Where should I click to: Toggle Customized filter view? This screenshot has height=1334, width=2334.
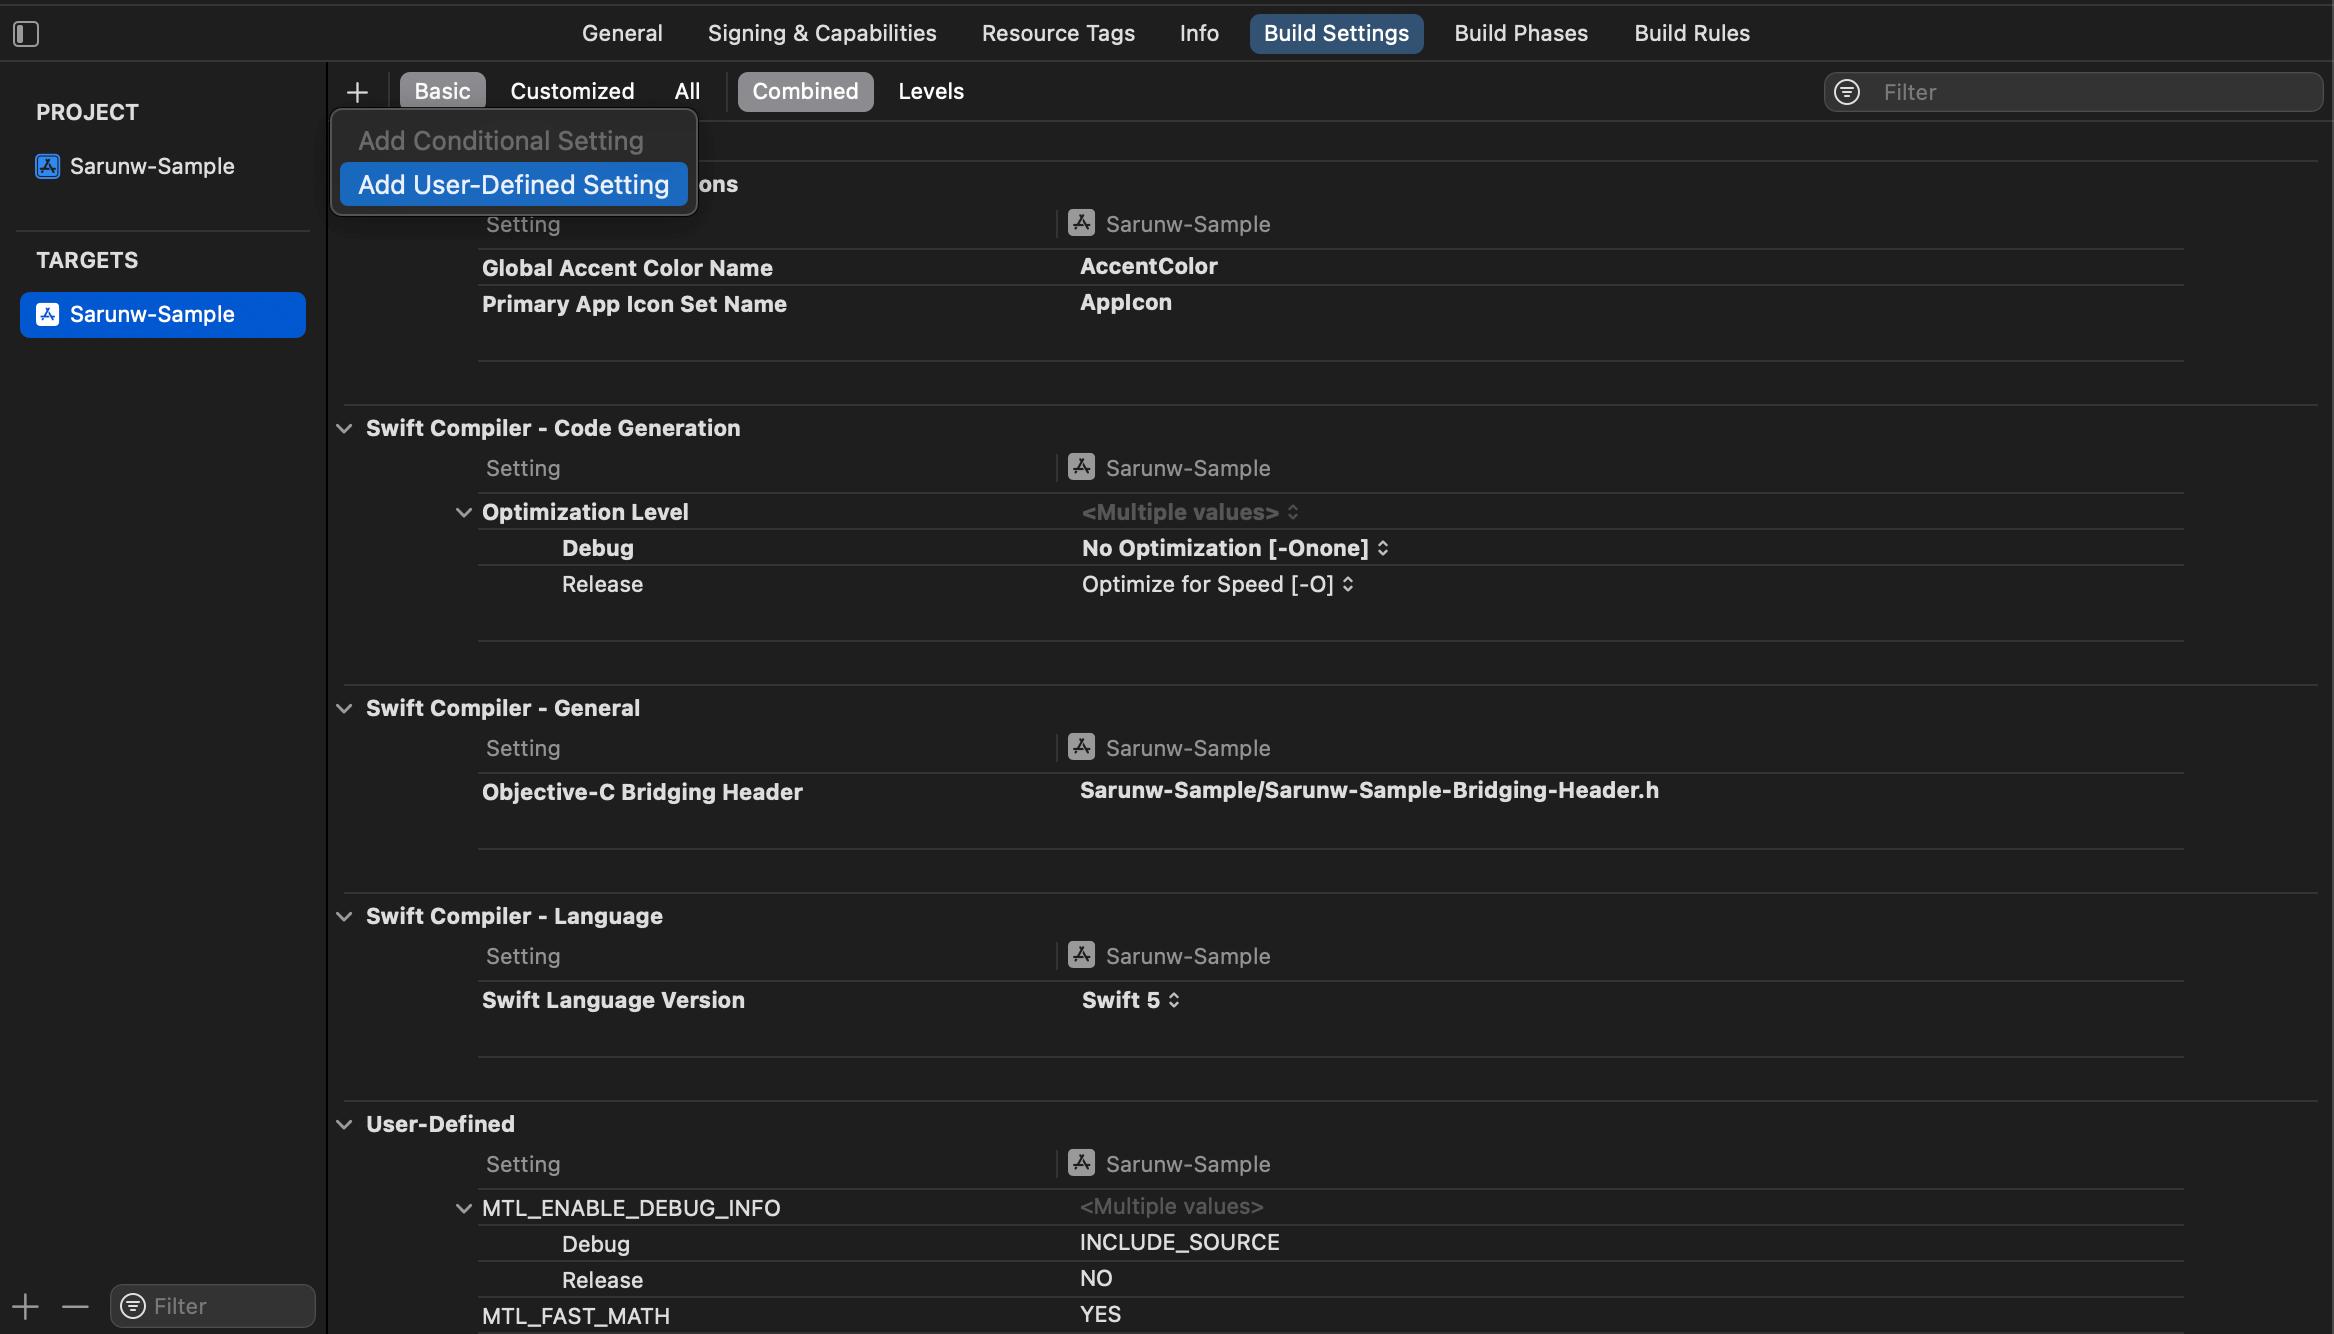pyautogui.click(x=572, y=90)
